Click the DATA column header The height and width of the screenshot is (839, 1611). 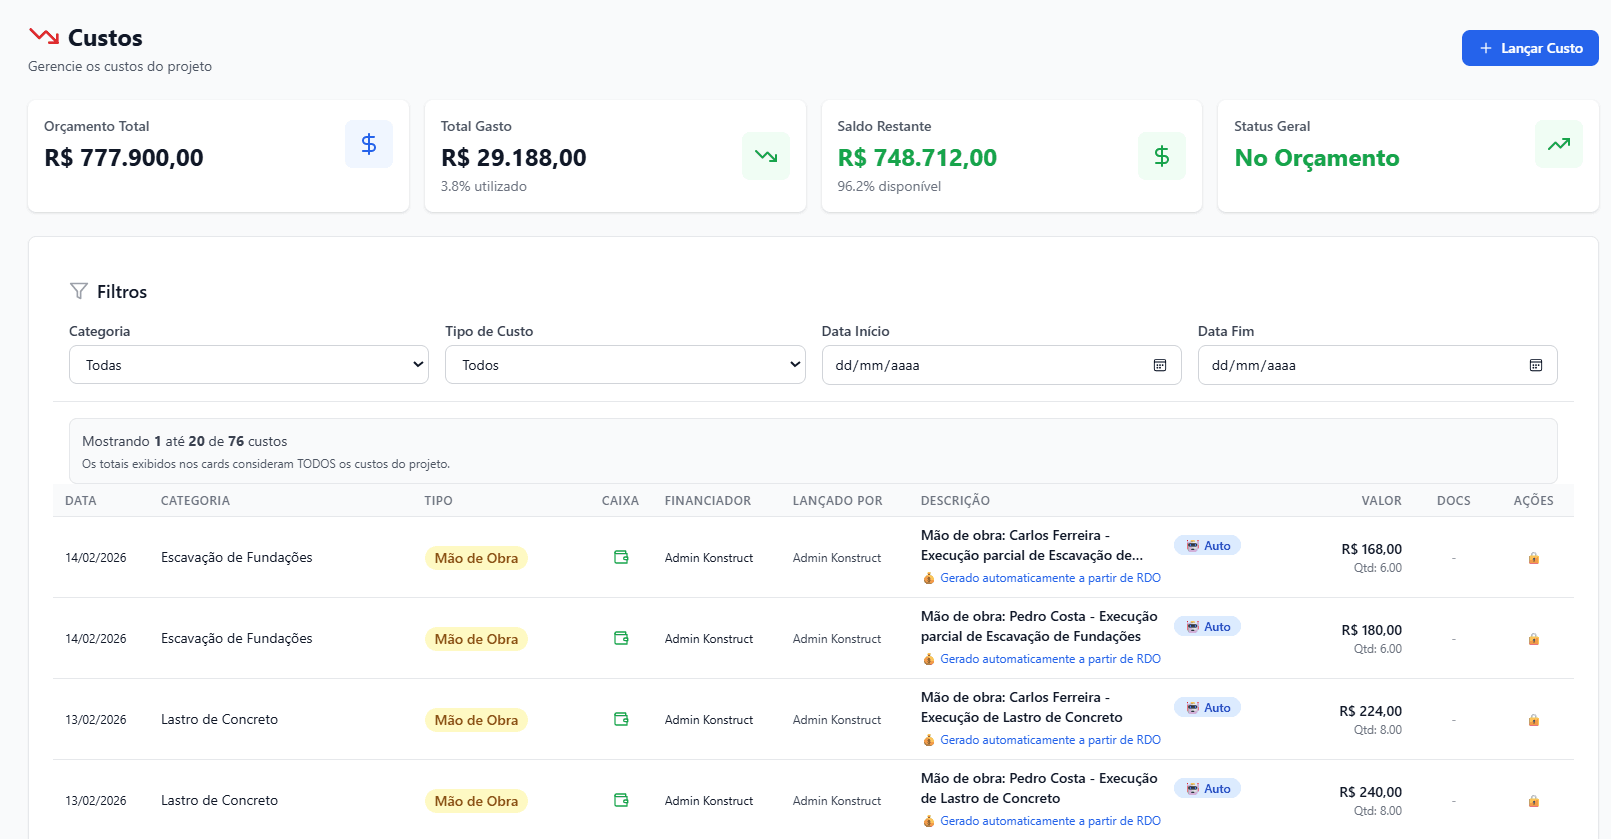coord(81,501)
